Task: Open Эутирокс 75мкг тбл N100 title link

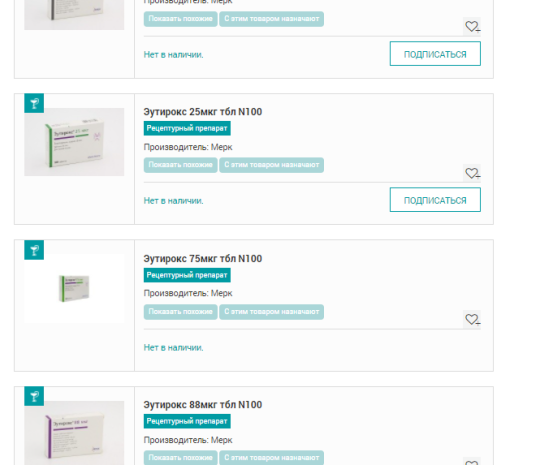Action: coord(203,258)
